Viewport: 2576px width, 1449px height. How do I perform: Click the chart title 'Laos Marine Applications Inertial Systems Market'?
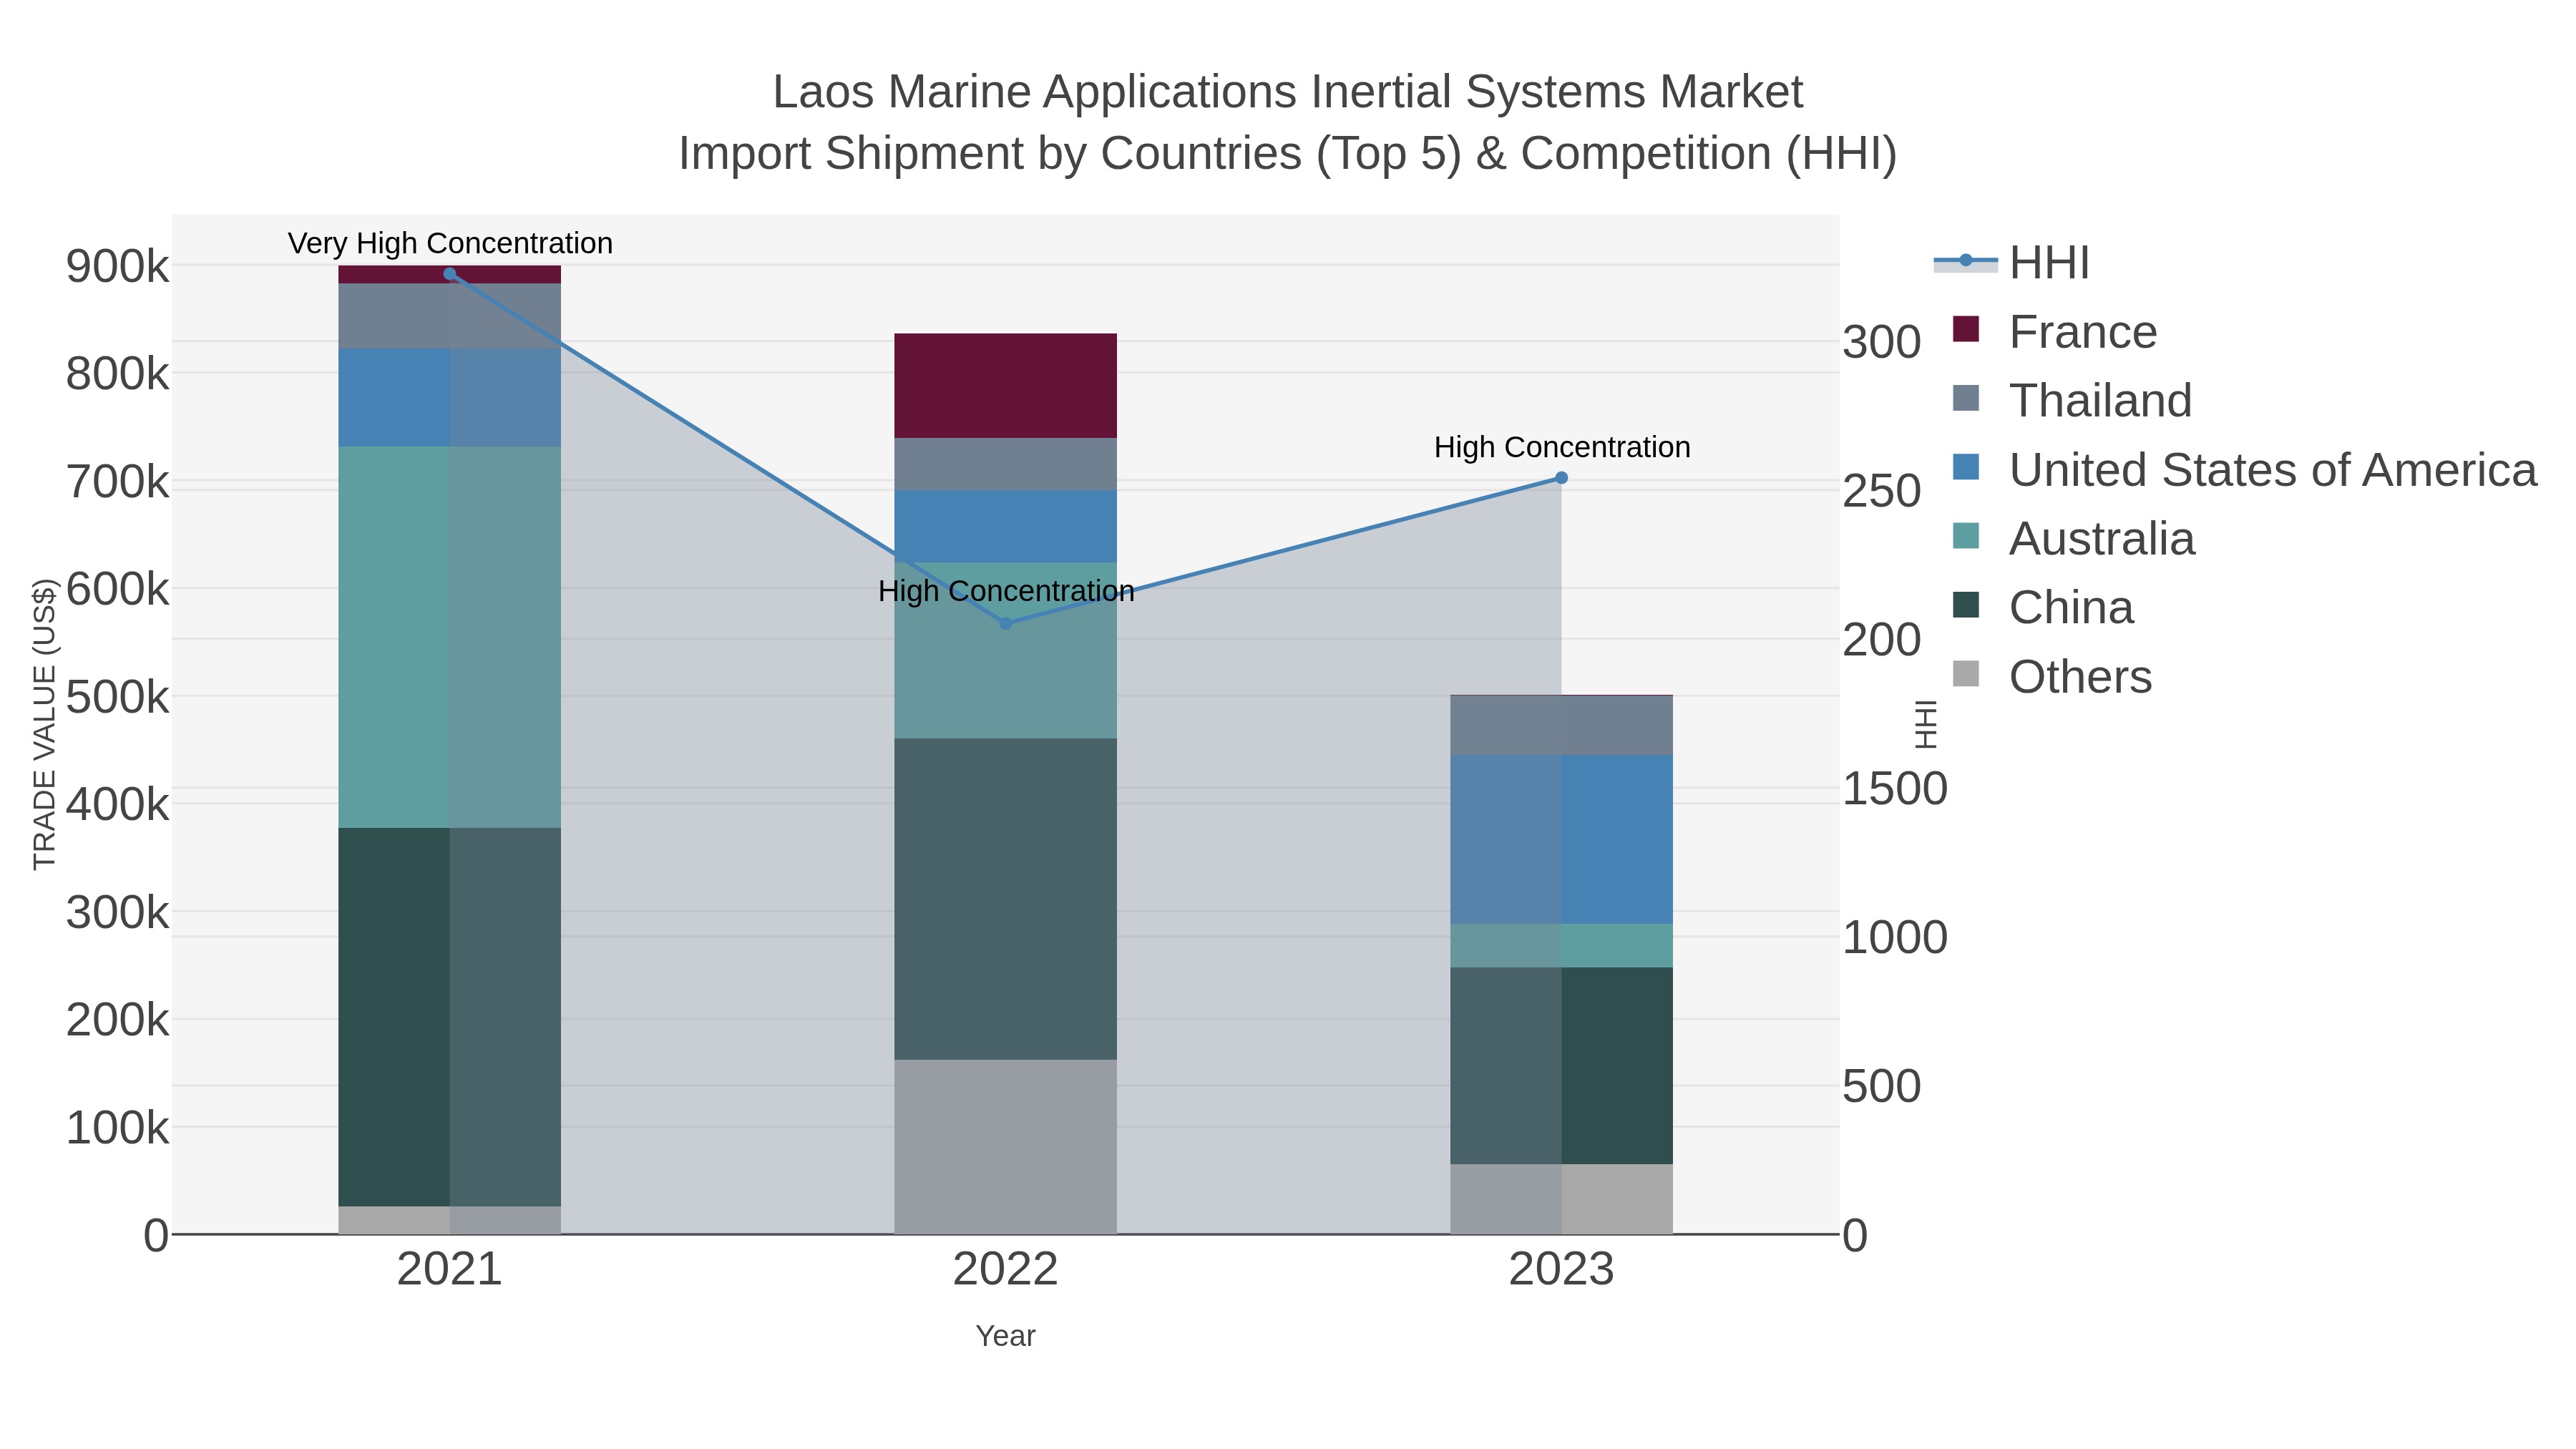tap(1288, 92)
